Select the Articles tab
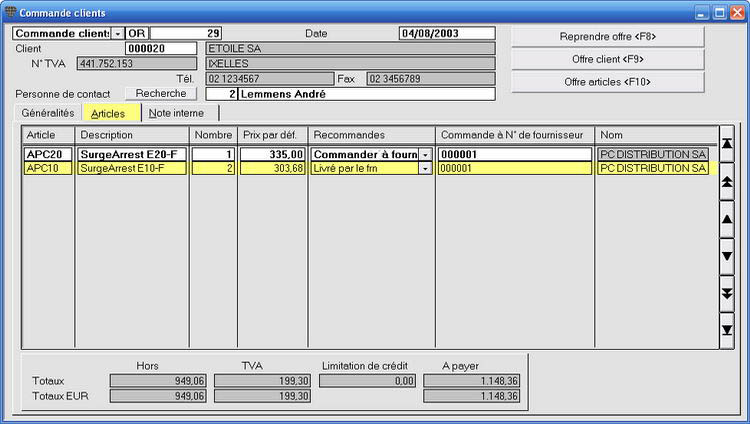750x424 pixels. pyautogui.click(x=108, y=113)
